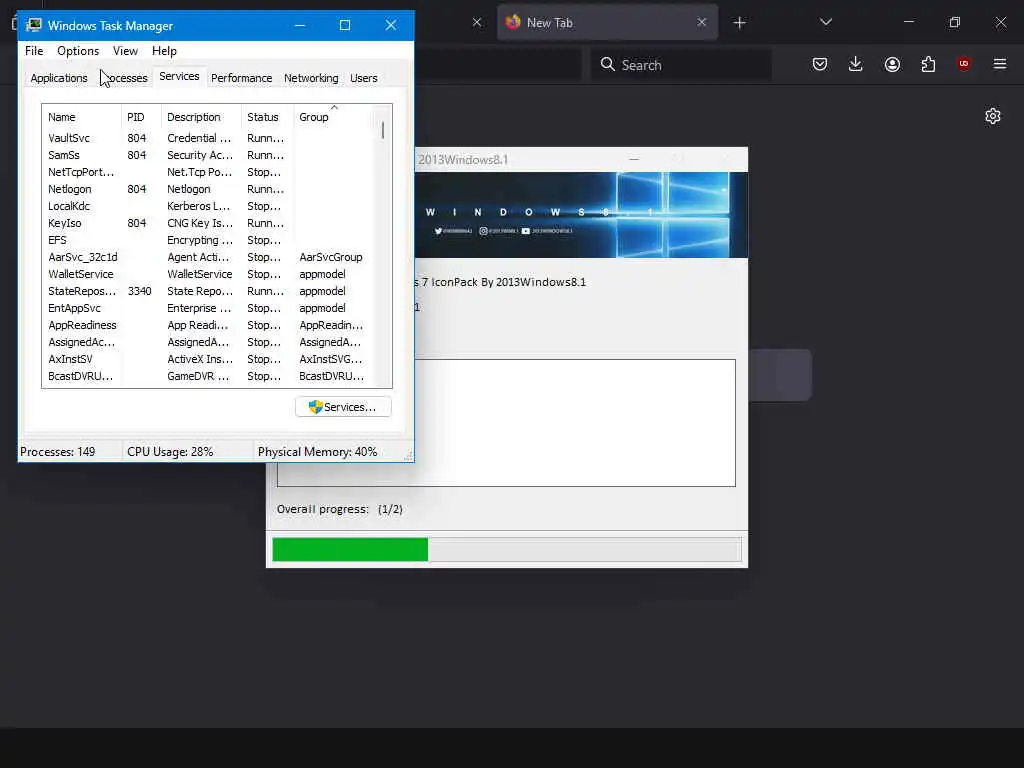
Task: Click the Windows 8.1 installer banner
Action: click(581, 215)
